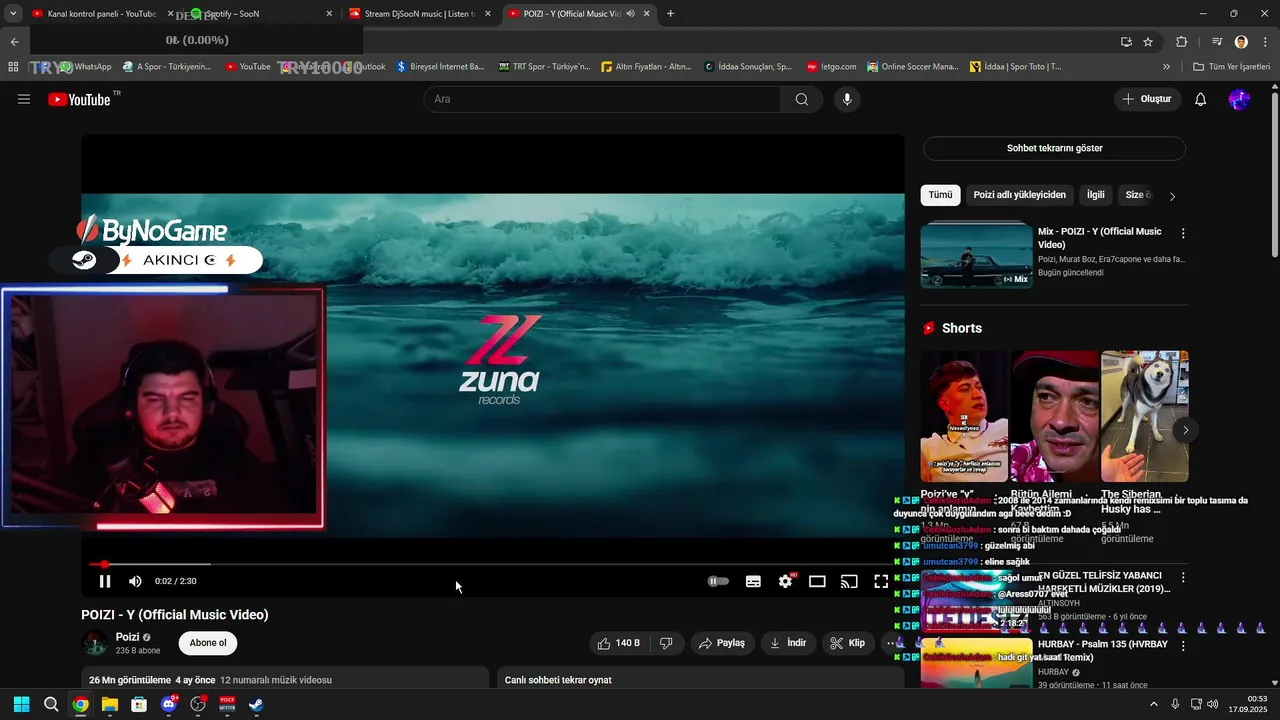Select Poizi adlı yükleyiciden chip

[1019, 195]
